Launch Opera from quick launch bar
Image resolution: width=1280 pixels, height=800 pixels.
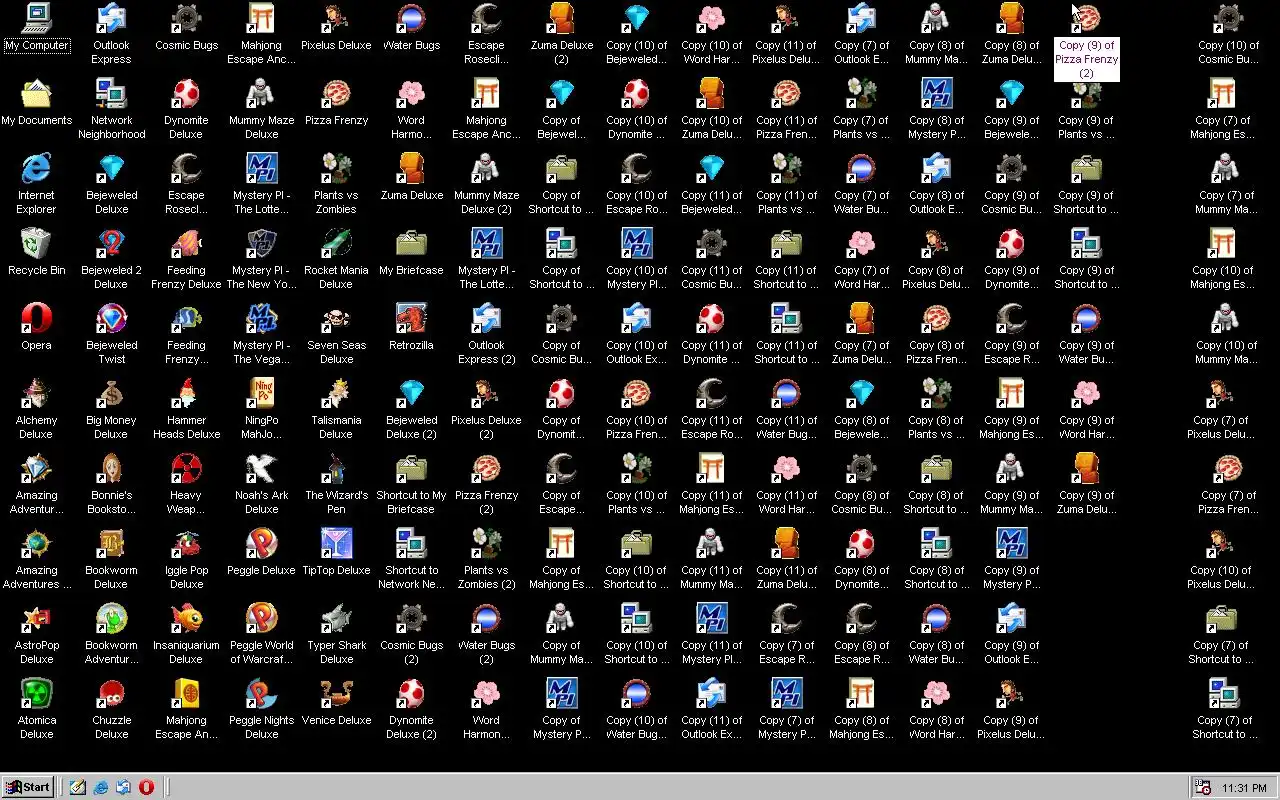pos(147,787)
